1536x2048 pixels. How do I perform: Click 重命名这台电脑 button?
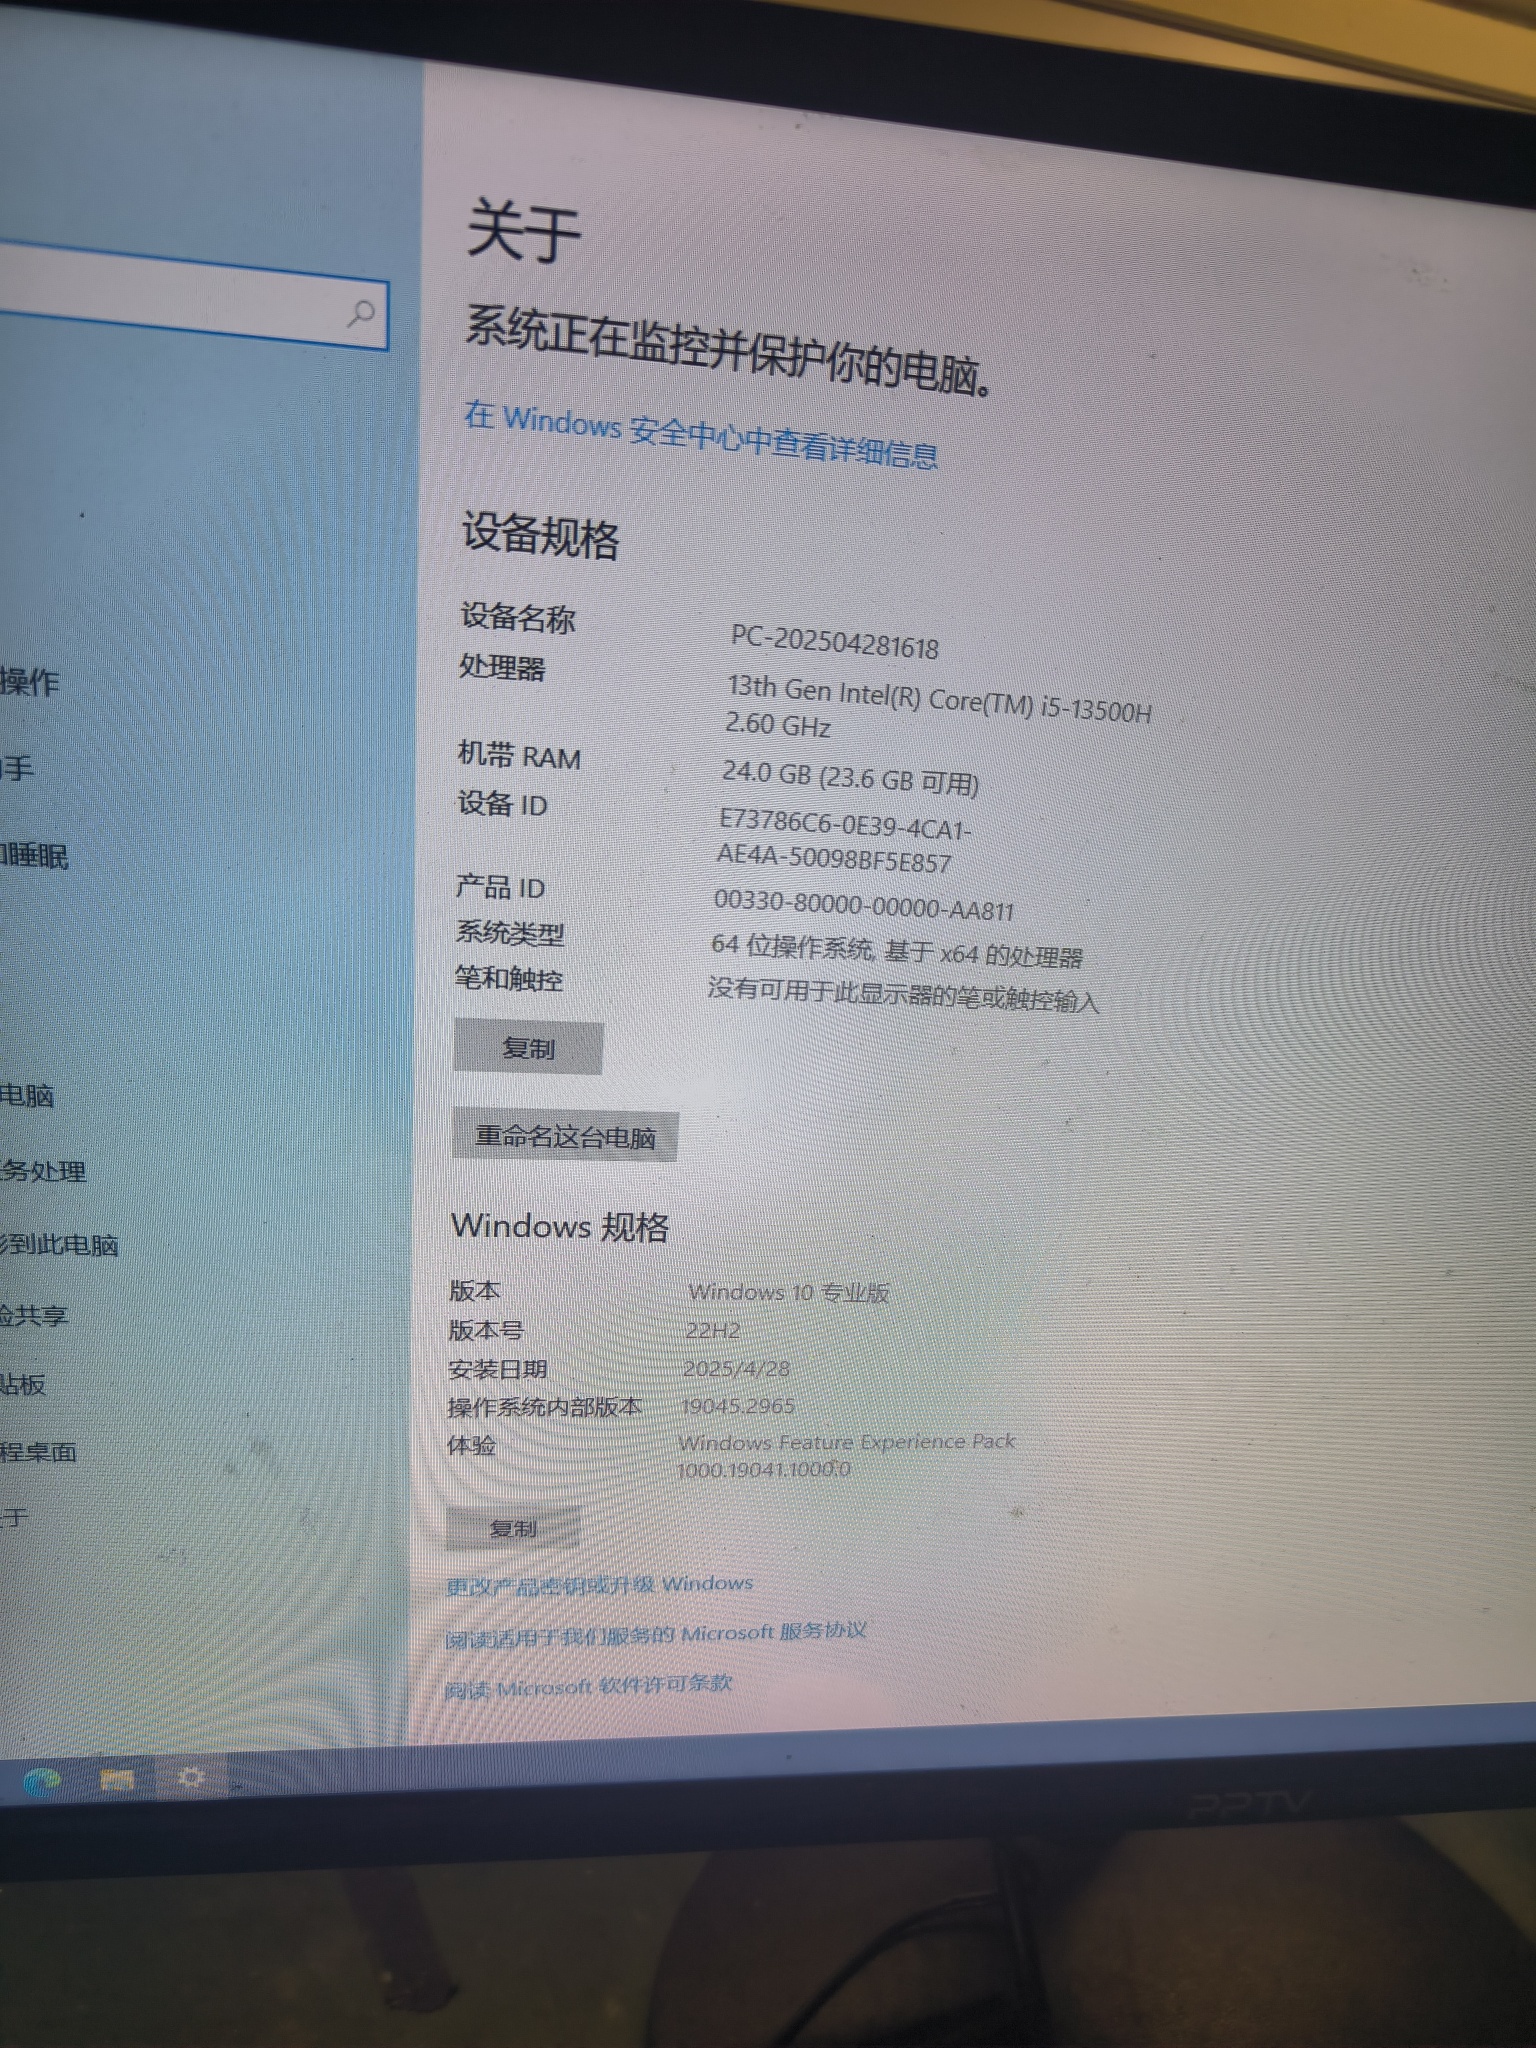point(565,1137)
